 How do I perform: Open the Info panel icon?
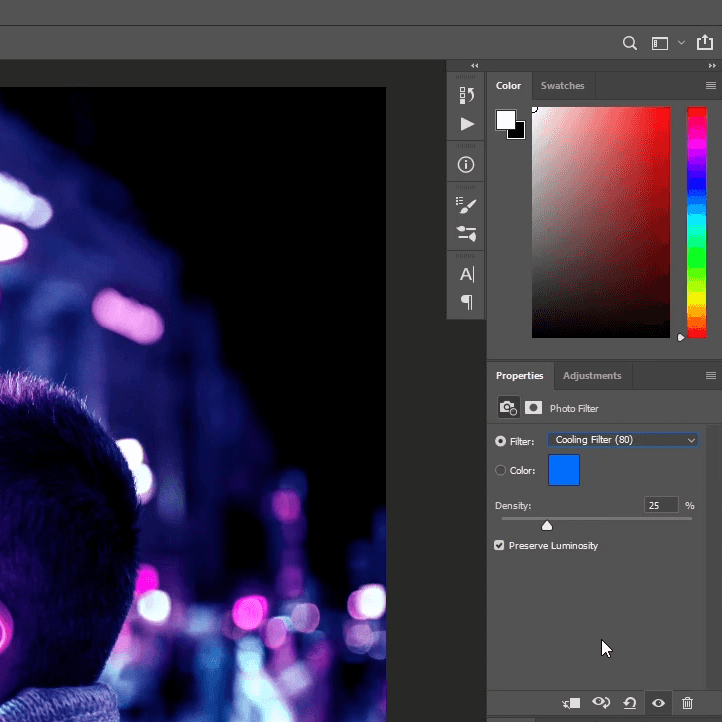click(466, 164)
